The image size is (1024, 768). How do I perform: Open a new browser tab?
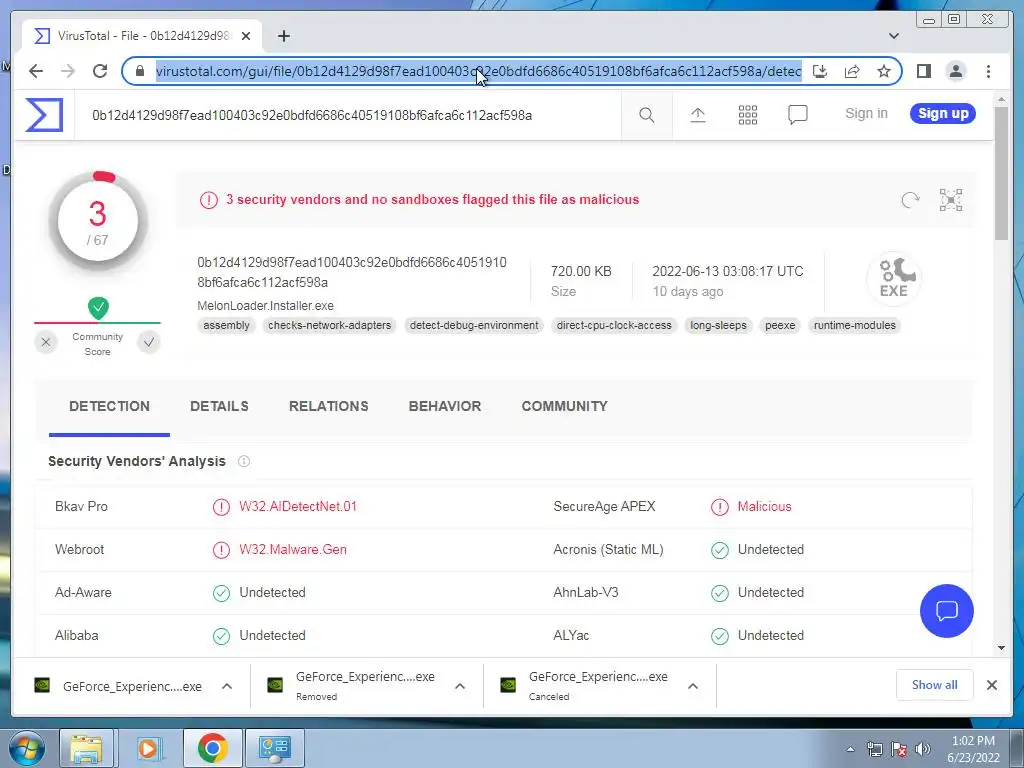[283, 36]
